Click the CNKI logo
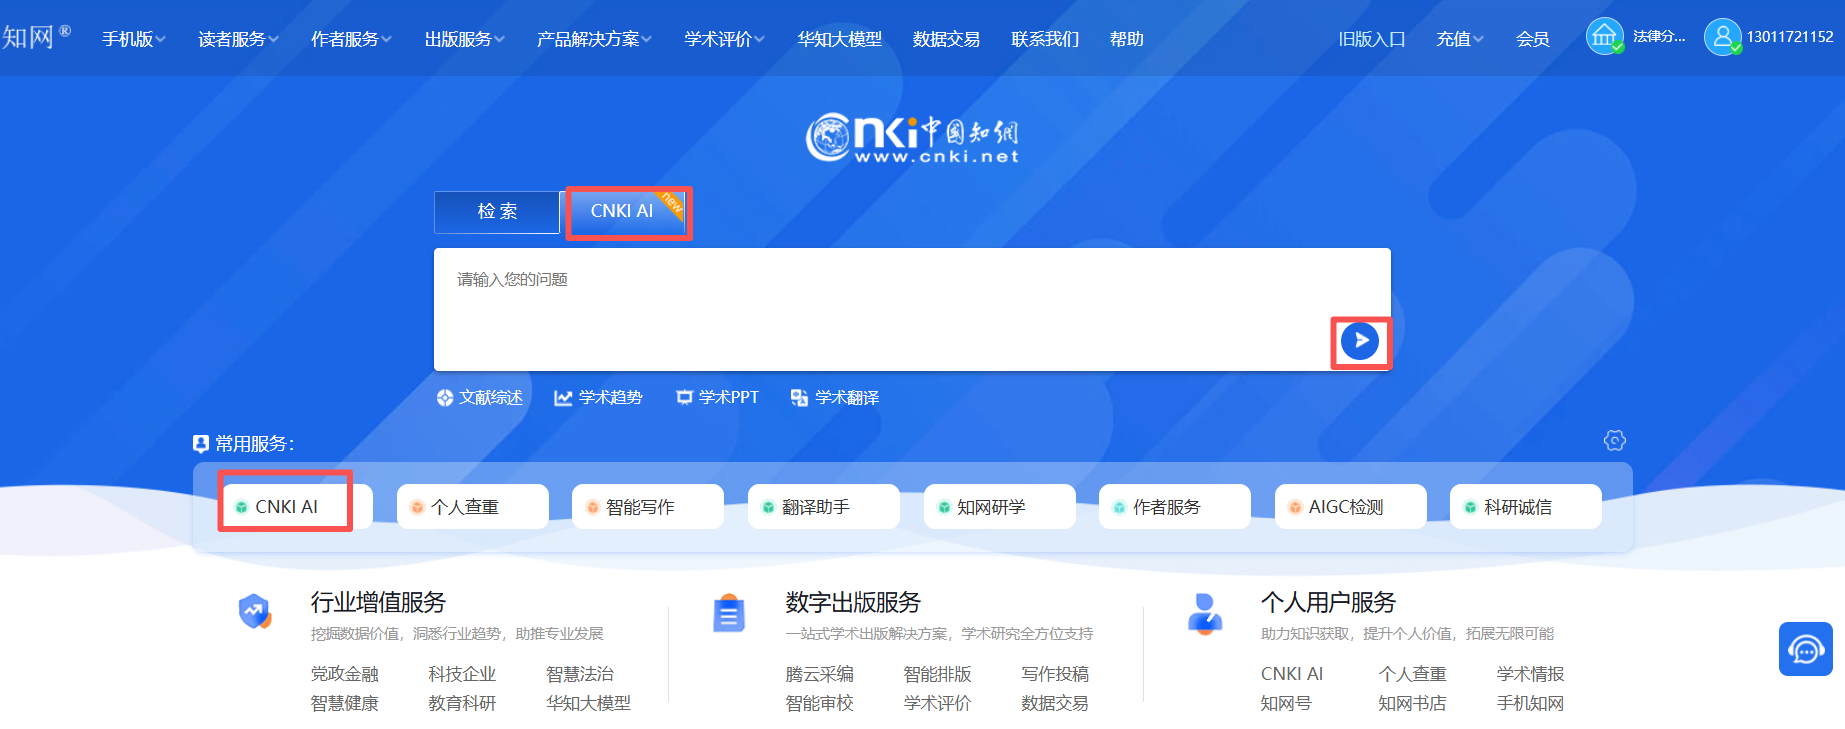Viewport: 1845px width, 729px height. coord(912,139)
